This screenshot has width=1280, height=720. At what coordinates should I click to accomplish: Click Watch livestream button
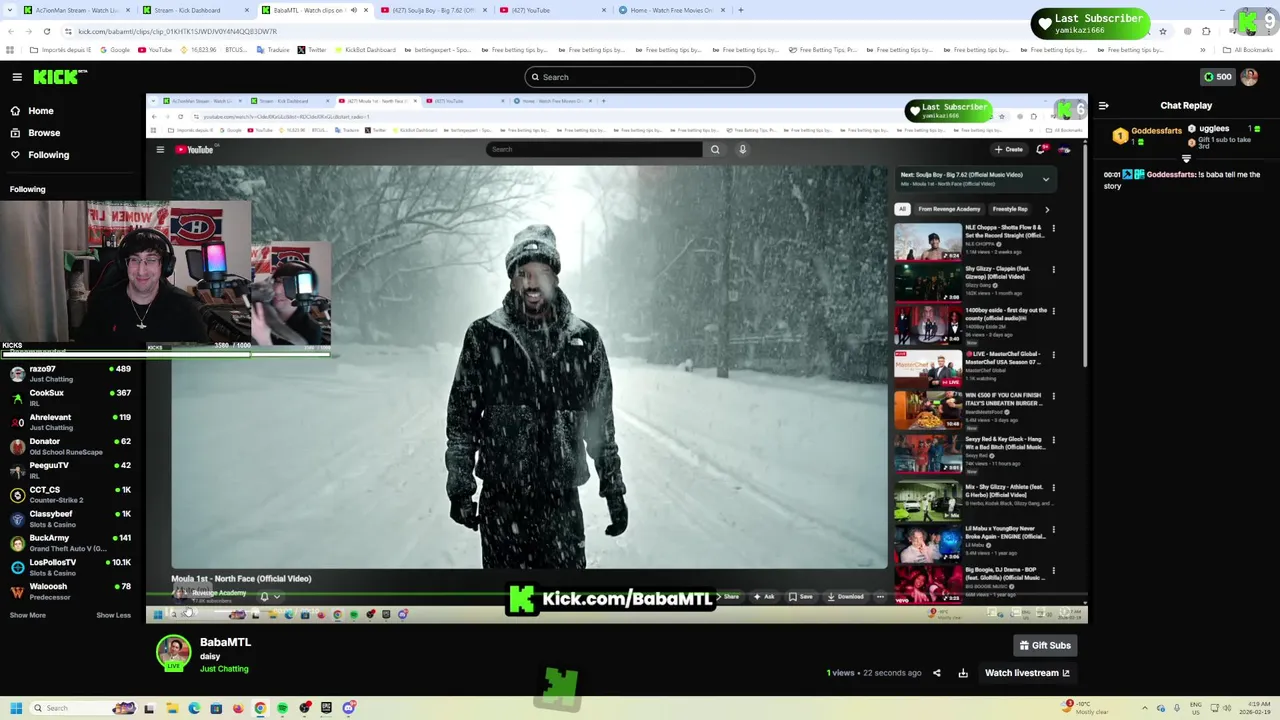coord(1027,673)
